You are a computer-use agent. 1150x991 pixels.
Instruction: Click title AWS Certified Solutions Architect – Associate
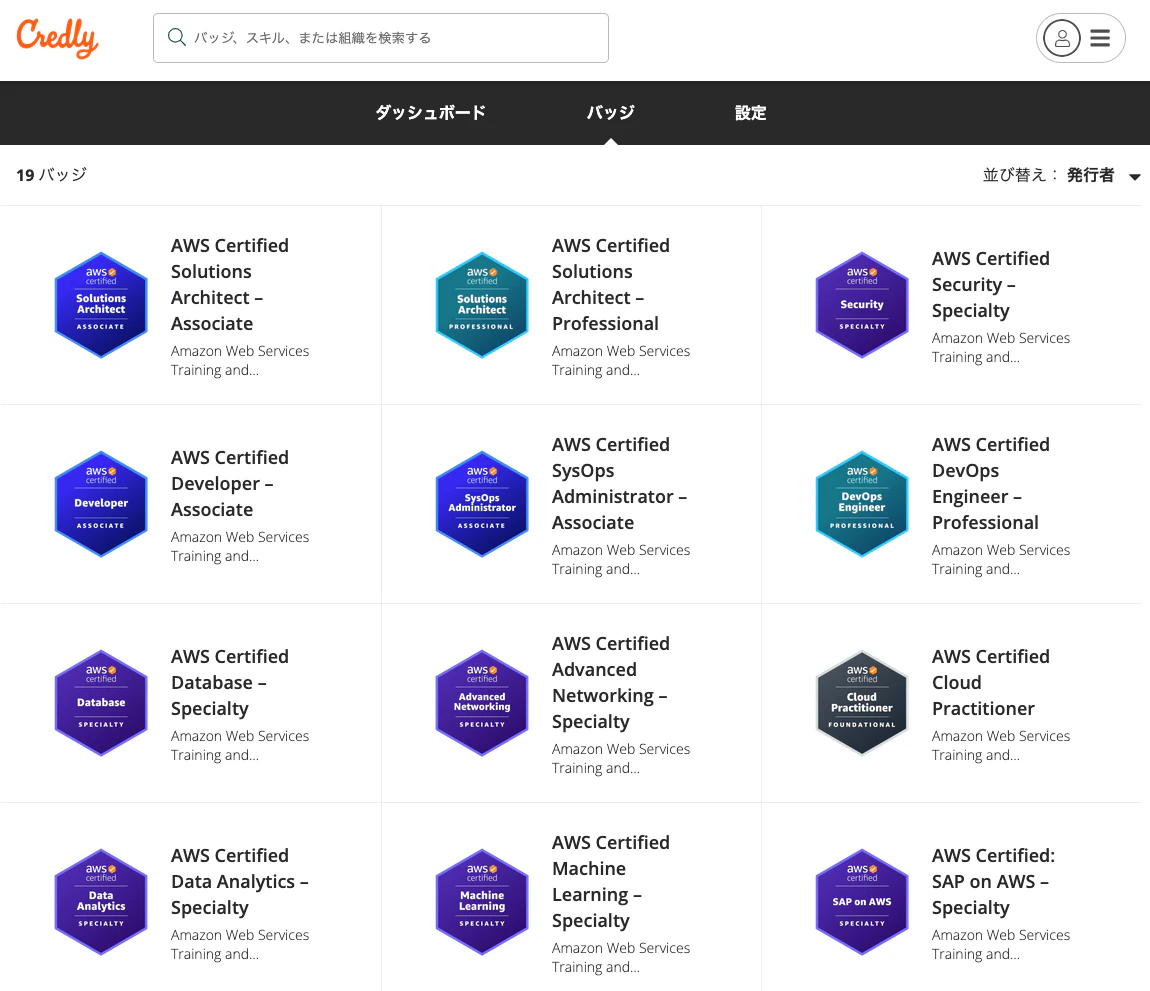pyautogui.click(x=230, y=285)
